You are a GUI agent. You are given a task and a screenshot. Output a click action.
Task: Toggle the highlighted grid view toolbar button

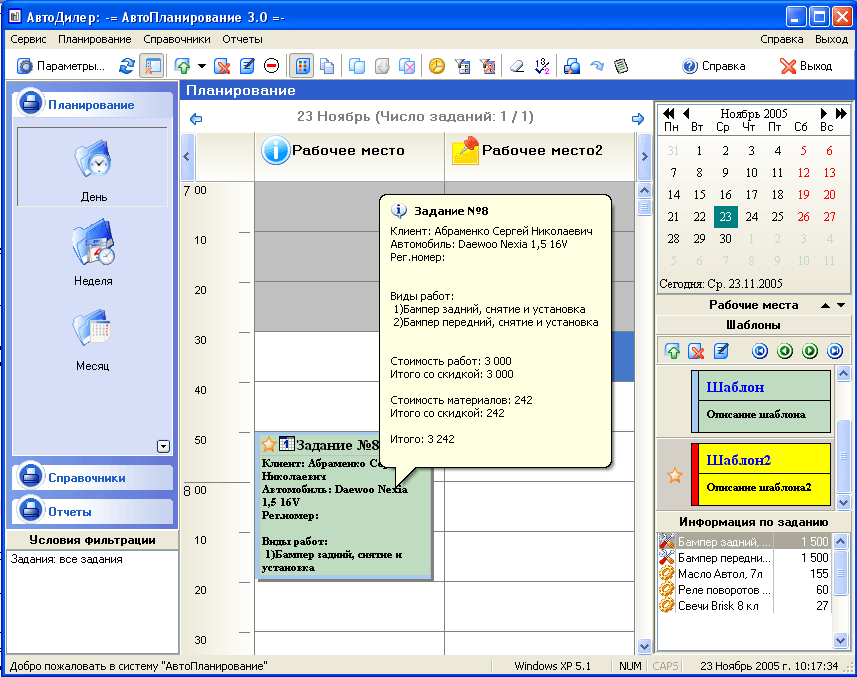click(300, 67)
